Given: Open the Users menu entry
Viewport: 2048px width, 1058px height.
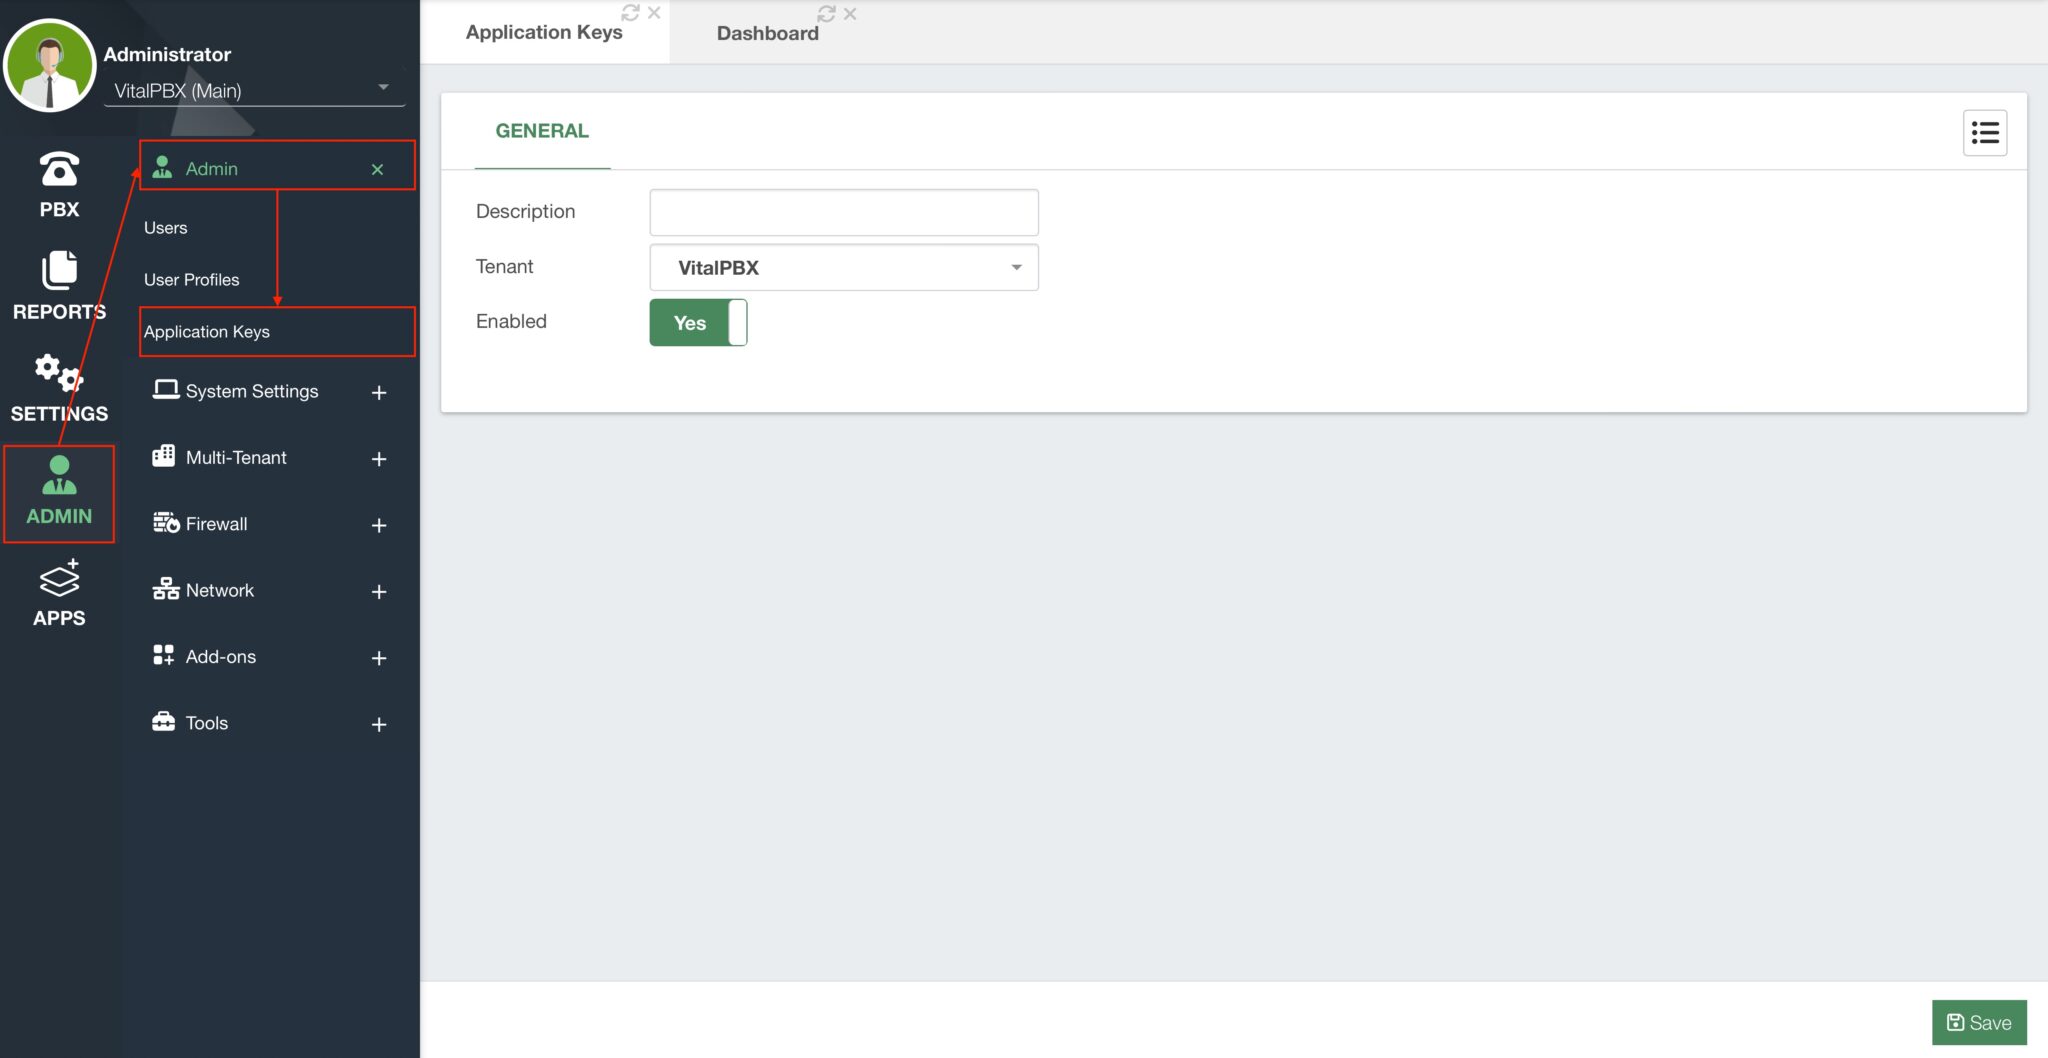Looking at the screenshot, I should click(165, 228).
